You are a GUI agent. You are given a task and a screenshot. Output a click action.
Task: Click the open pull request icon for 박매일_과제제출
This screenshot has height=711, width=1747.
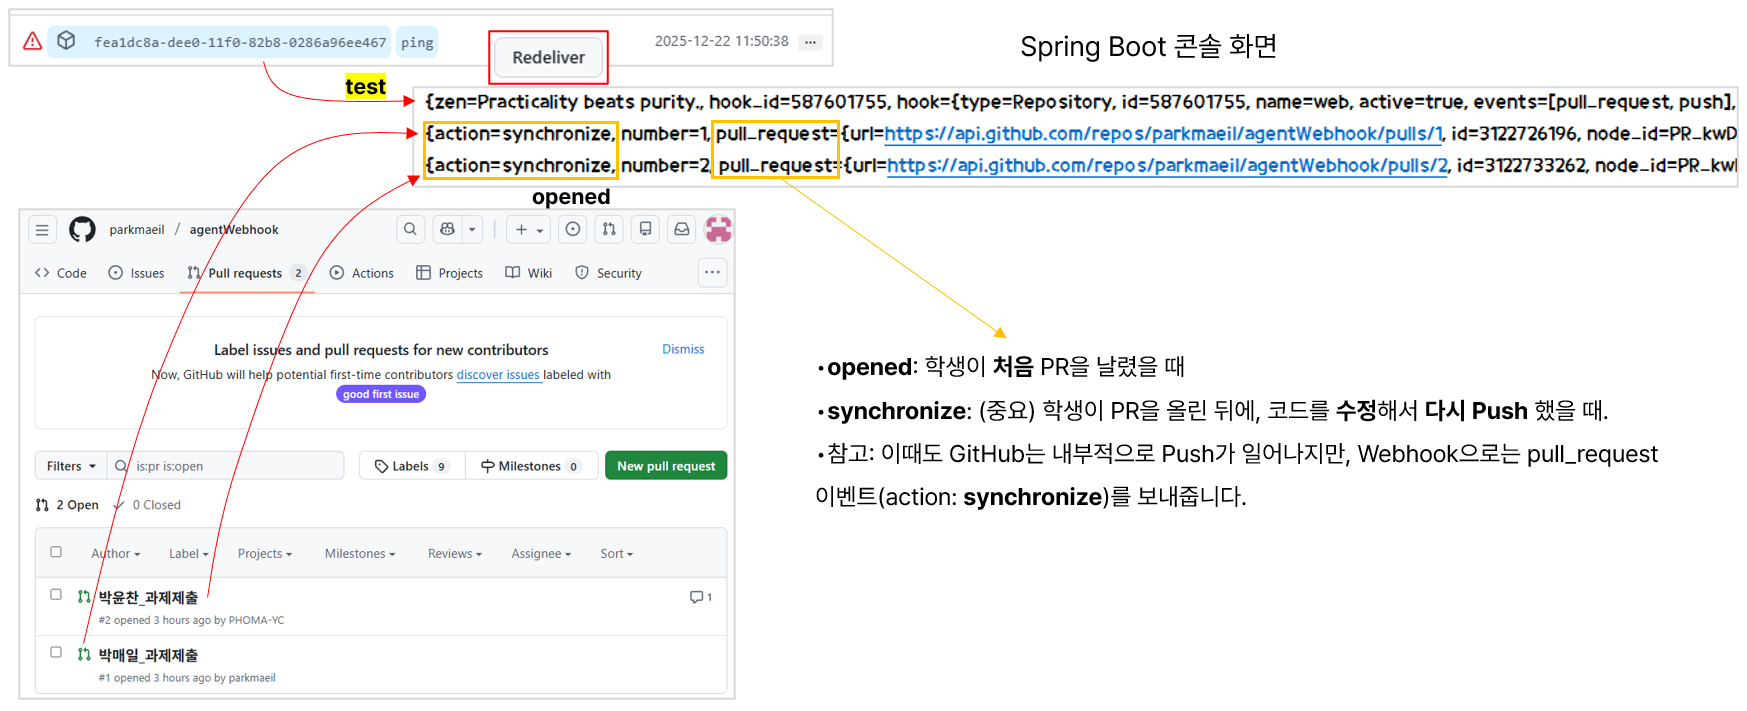coord(84,655)
